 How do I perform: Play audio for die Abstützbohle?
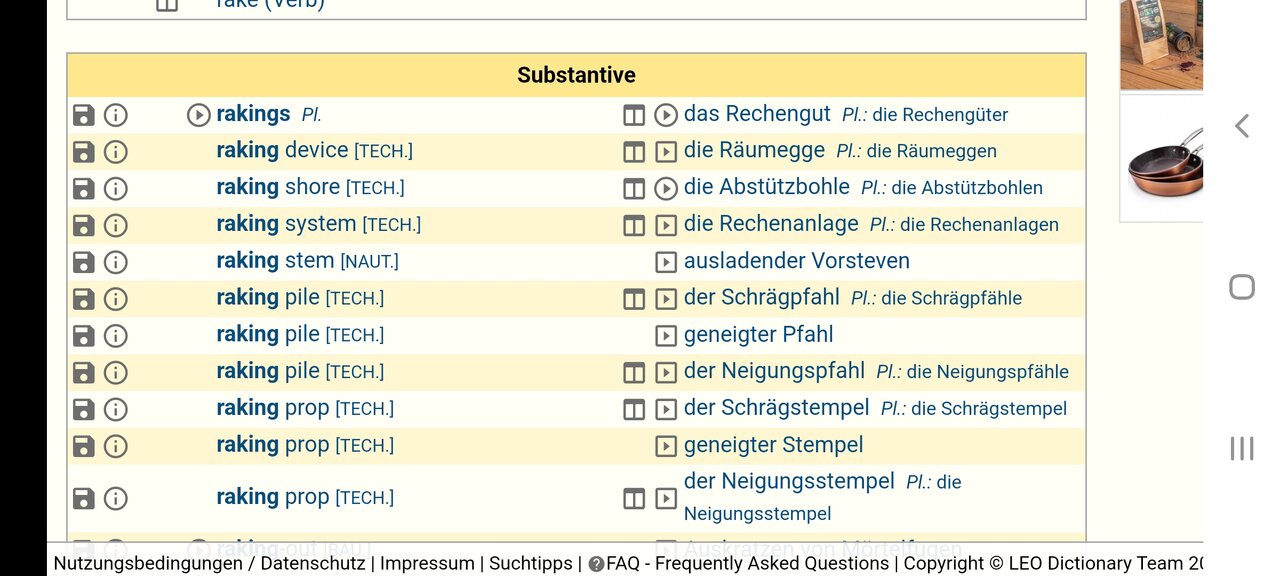(x=666, y=189)
